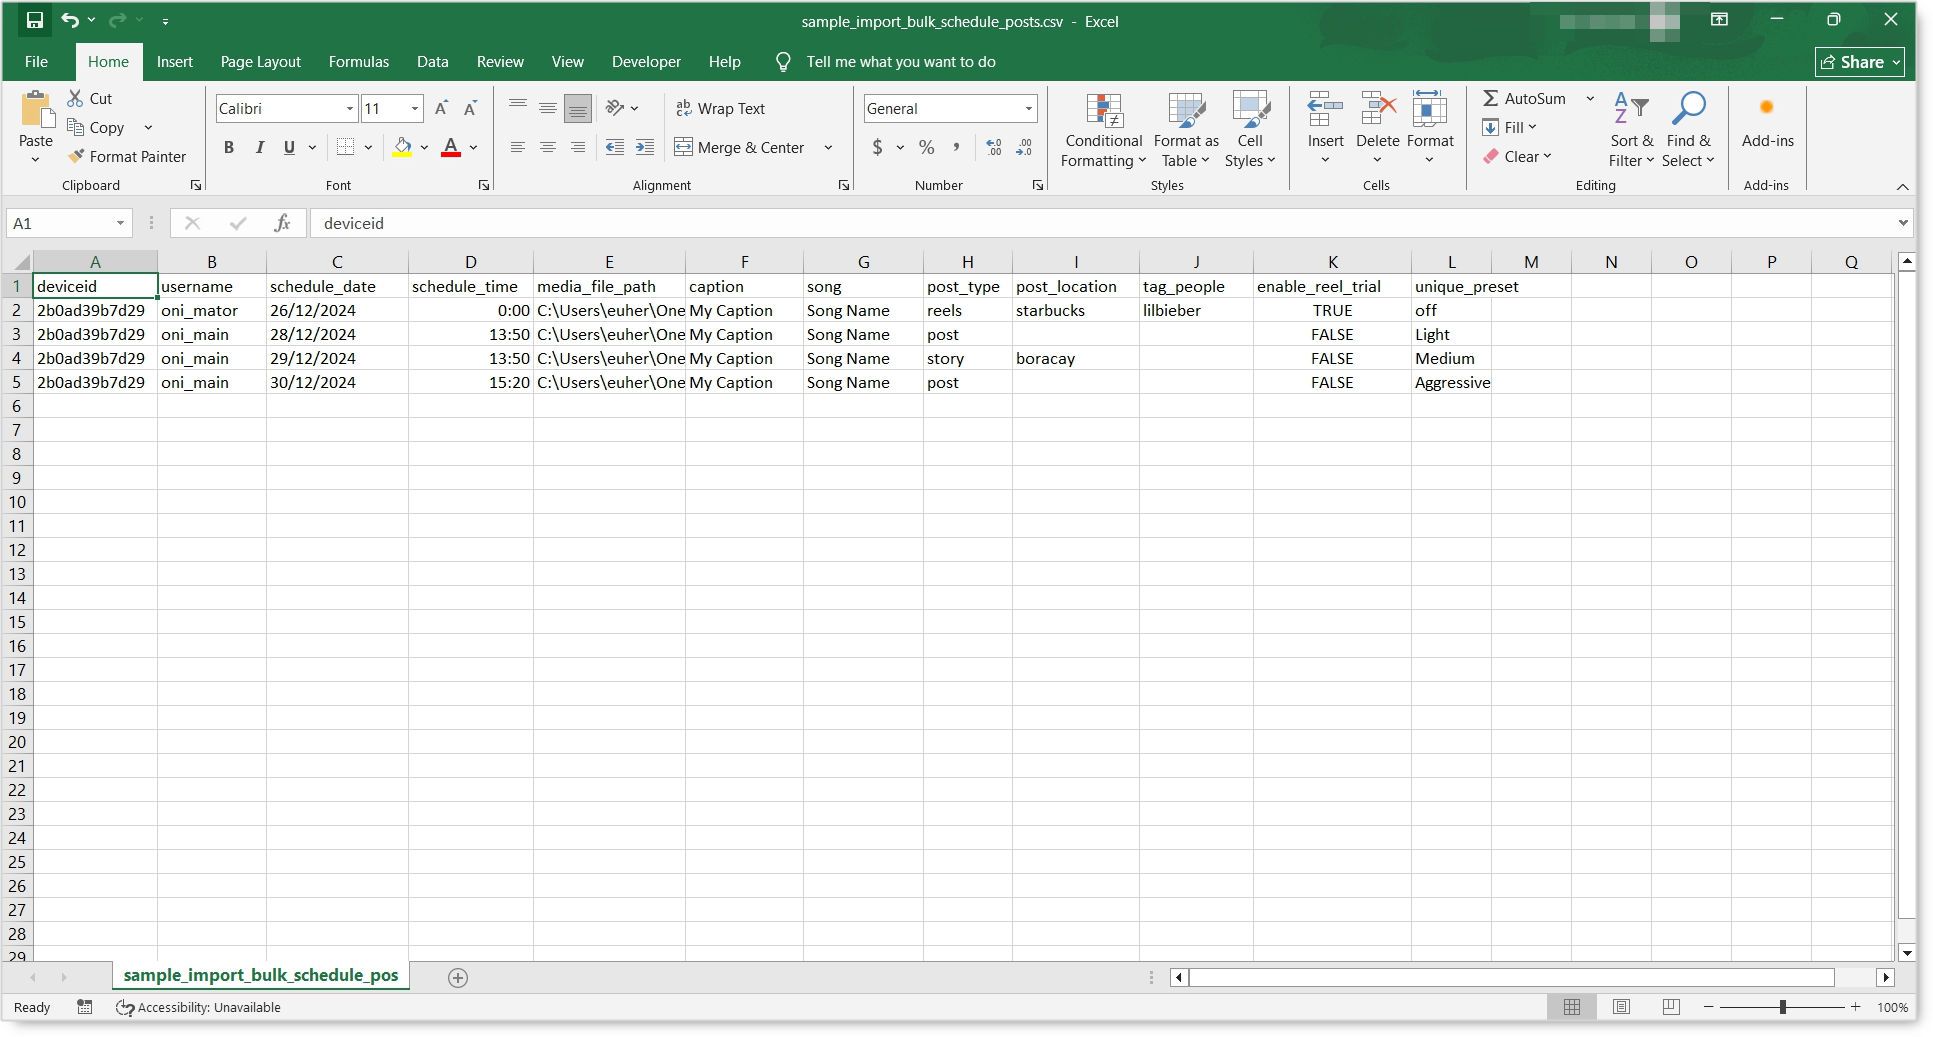The image size is (1933, 1037).
Task: Click the AutoSum sigma icon
Action: 1491,98
